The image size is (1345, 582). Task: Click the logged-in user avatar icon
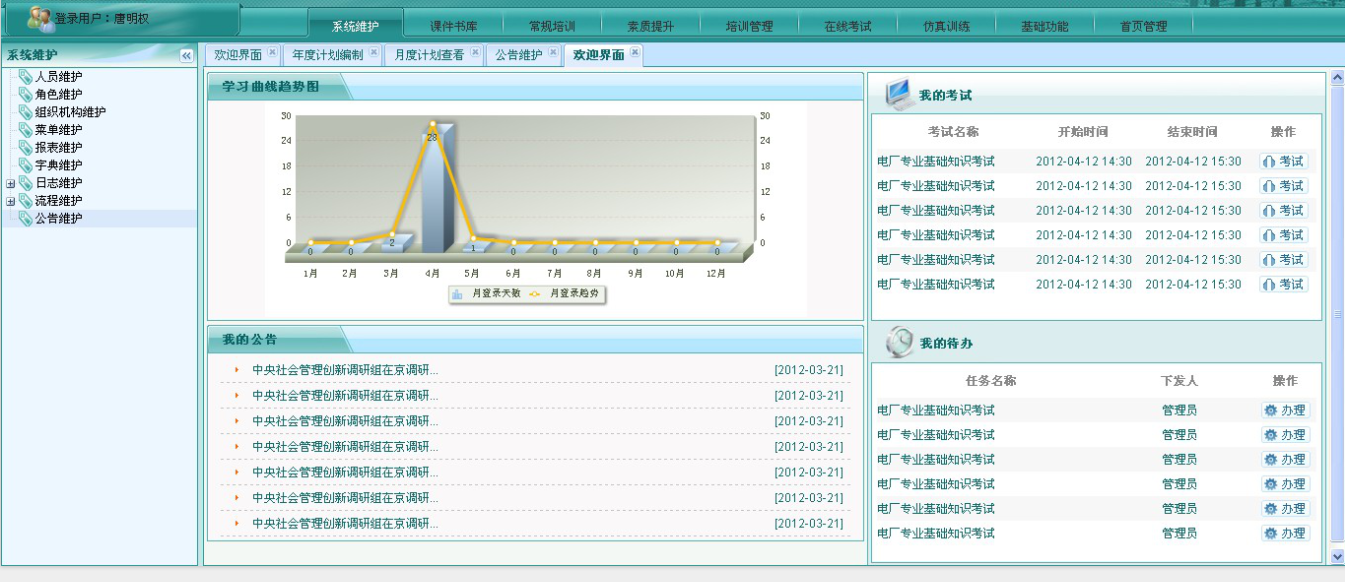[x=39, y=18]
